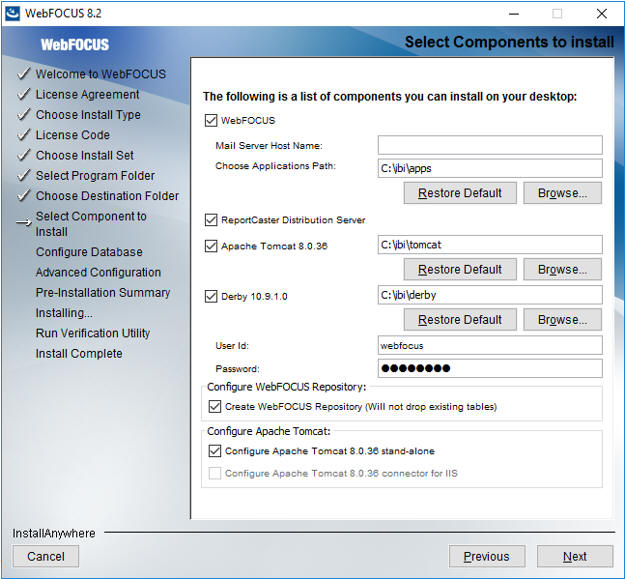Focus the Mail Server Host Name field

click(x=490, y=145)
